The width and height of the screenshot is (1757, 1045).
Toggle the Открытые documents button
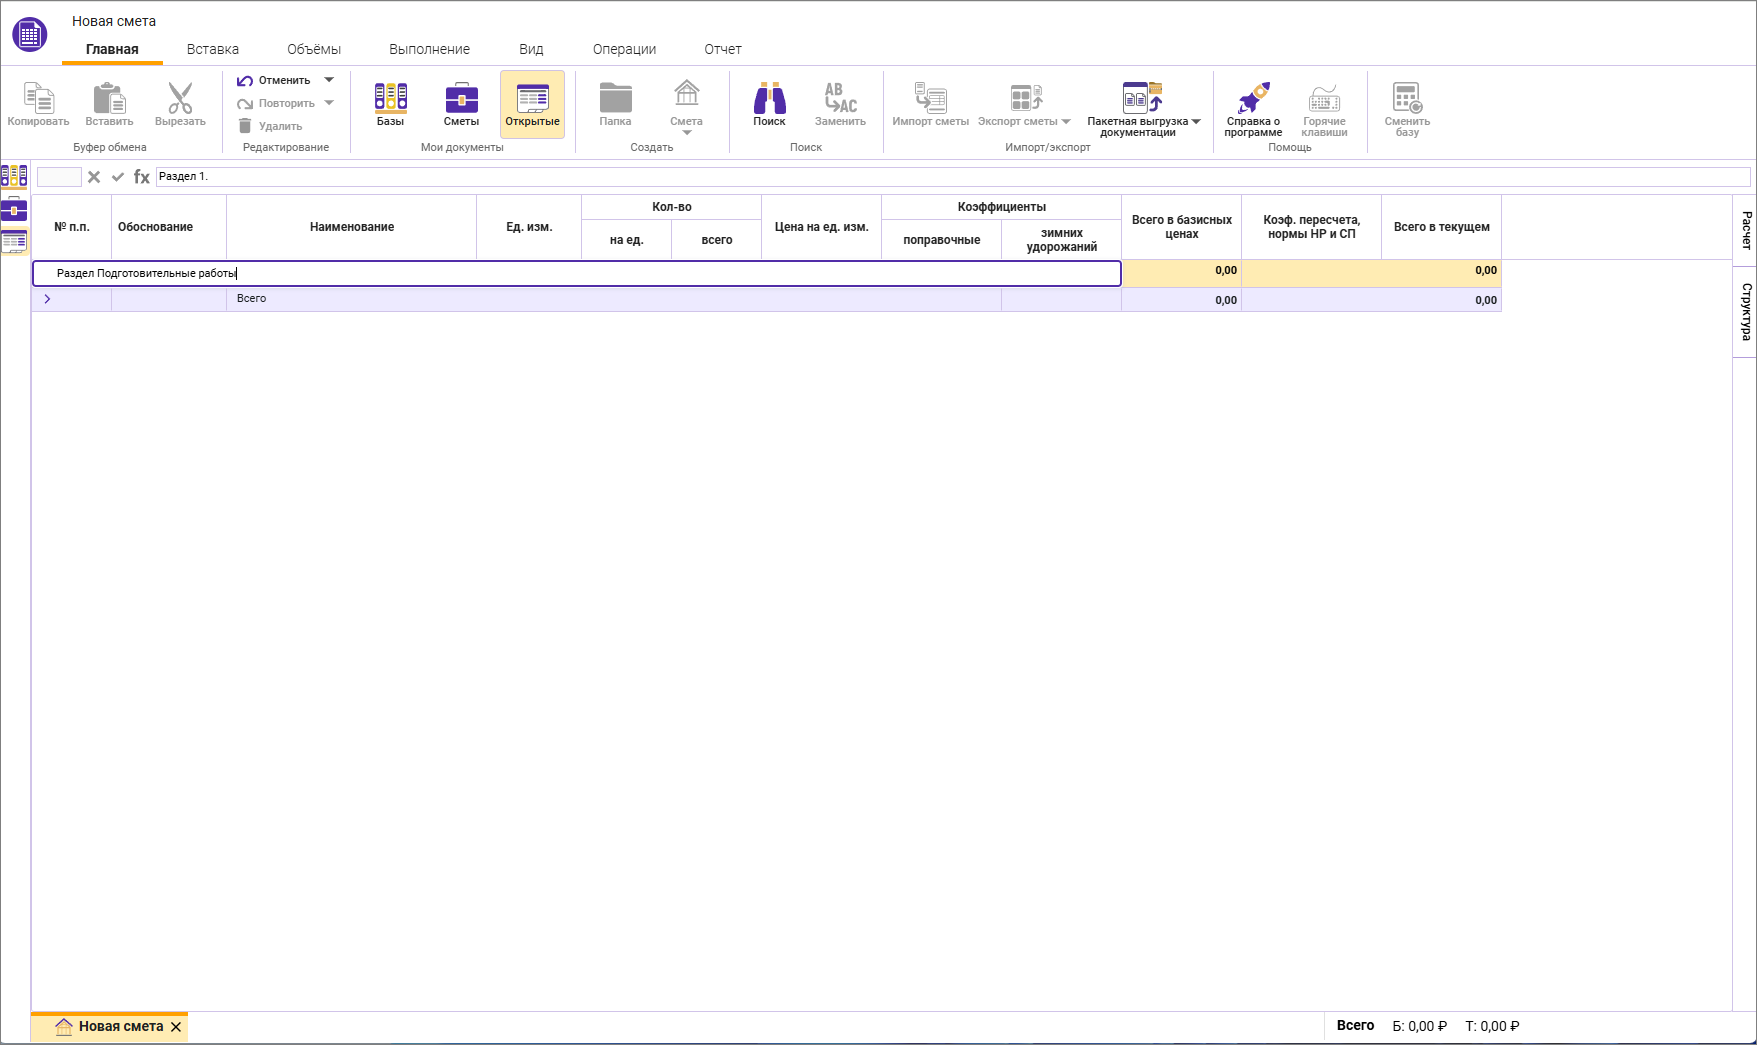tap(532, 103)
